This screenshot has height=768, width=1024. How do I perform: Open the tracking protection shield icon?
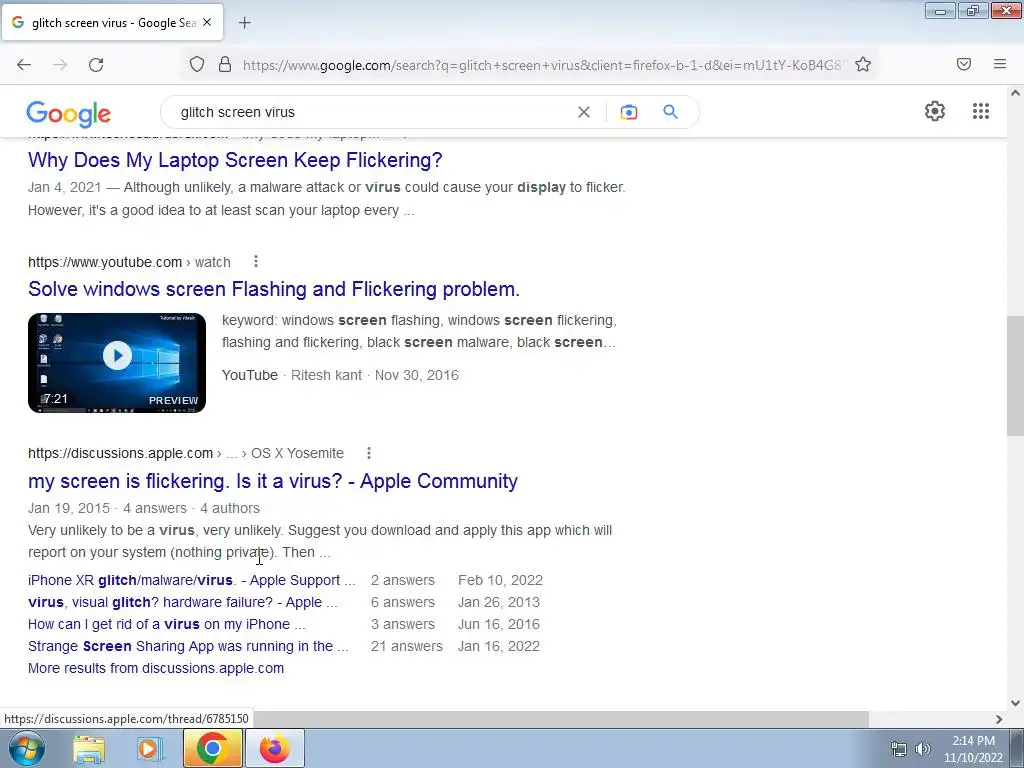[197, 64]
